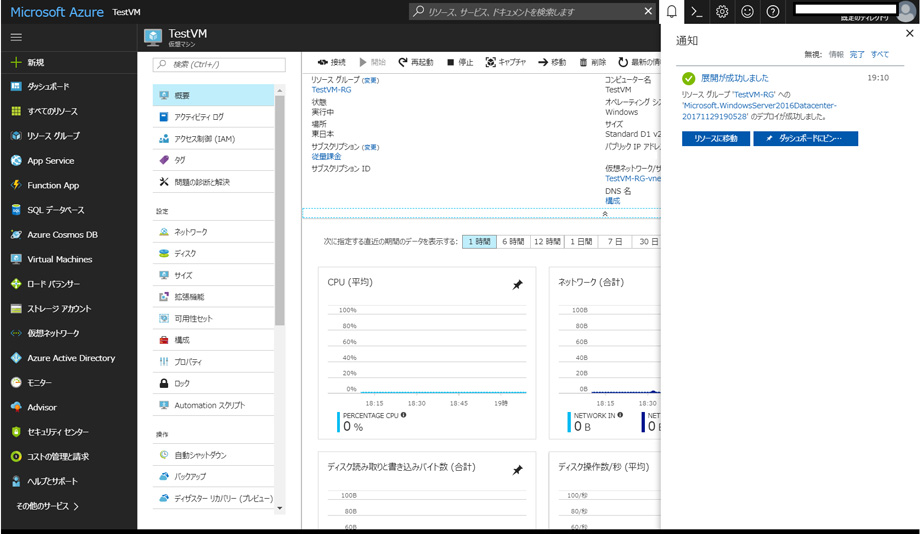The width and height of the screenshot is (920, 534).
Task: Click the 接続 connect button
Action: click(331, 62)
